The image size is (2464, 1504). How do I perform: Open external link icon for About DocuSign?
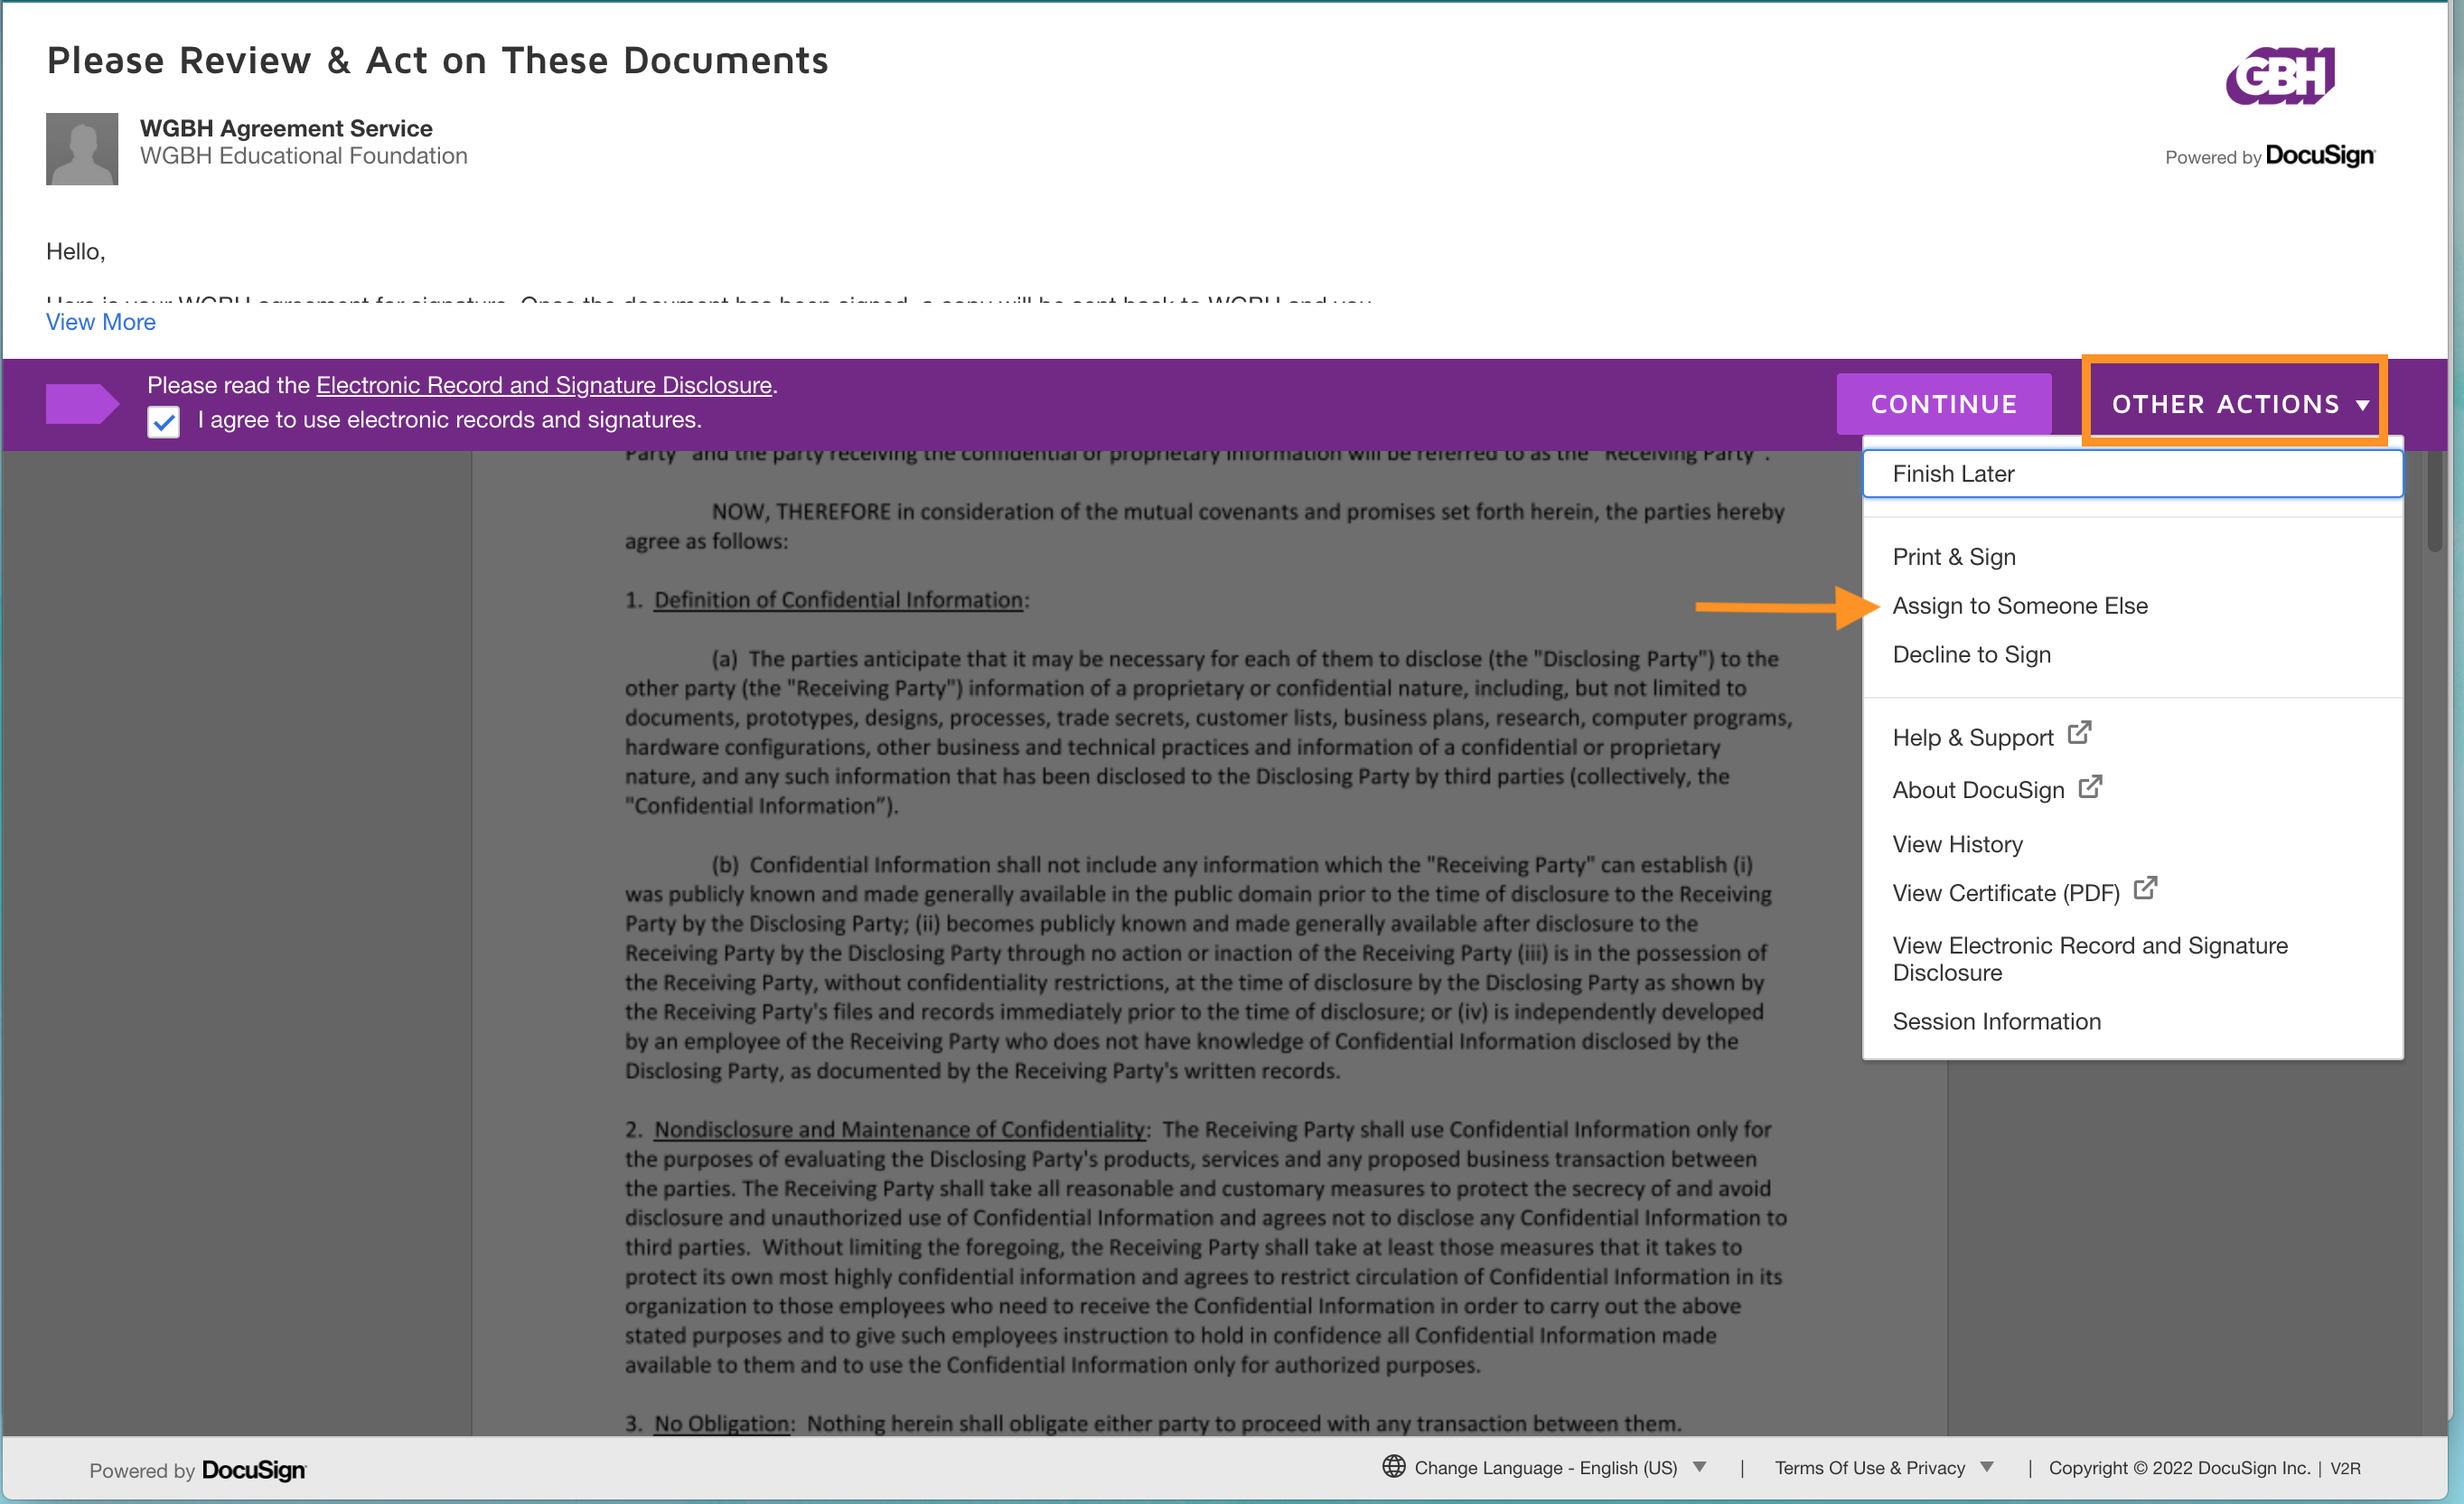click(2090, 786)
